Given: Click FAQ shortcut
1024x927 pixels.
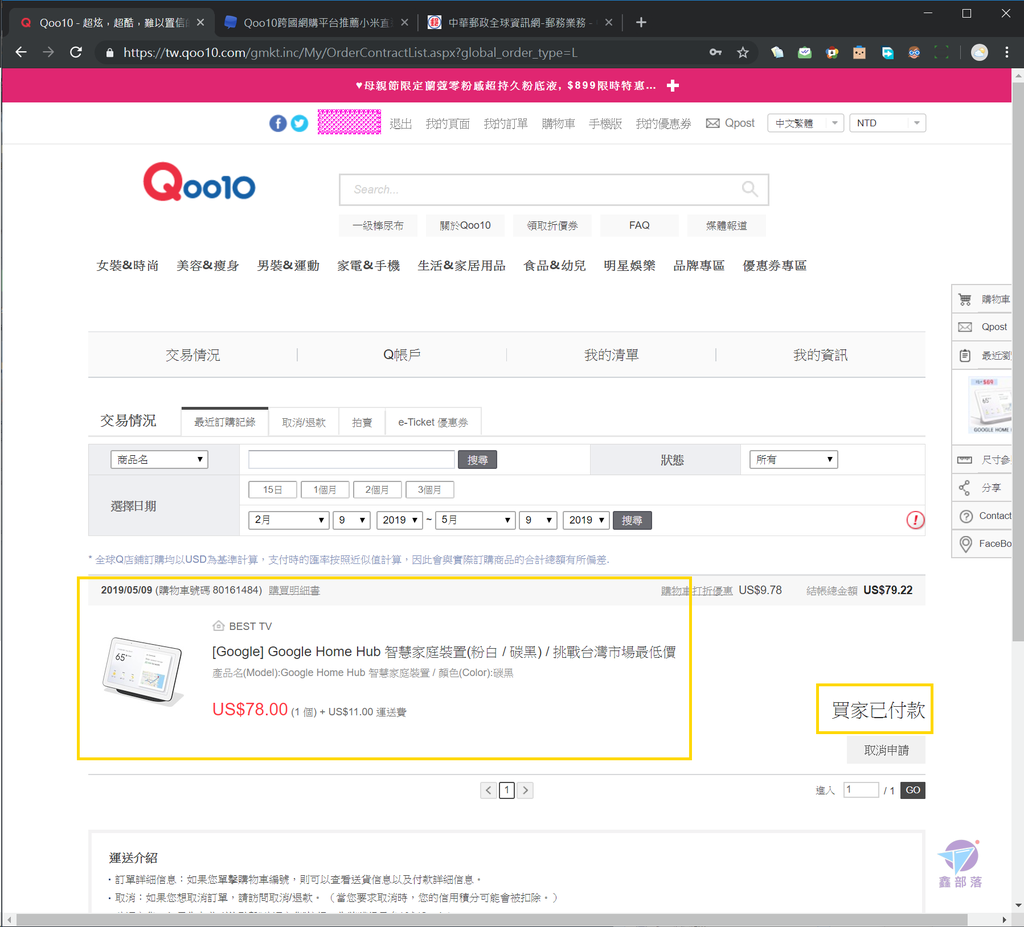Looking at the screenshot, I should pyautogui.click(x=639, y=225).
